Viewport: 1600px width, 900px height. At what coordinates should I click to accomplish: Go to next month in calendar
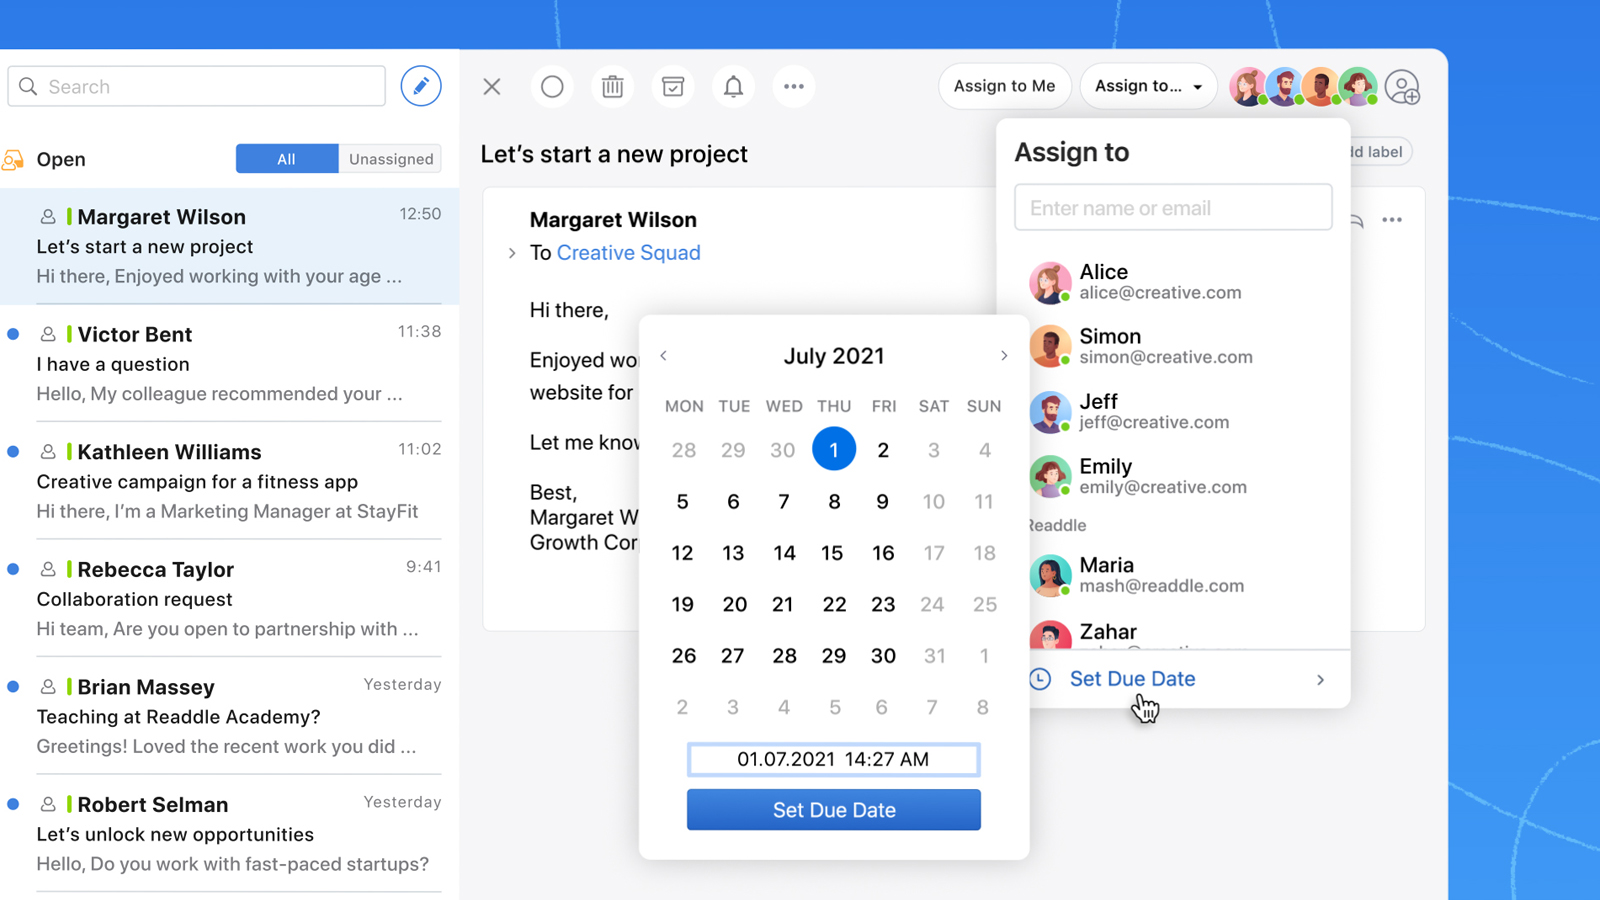[x=1004, y=356]
